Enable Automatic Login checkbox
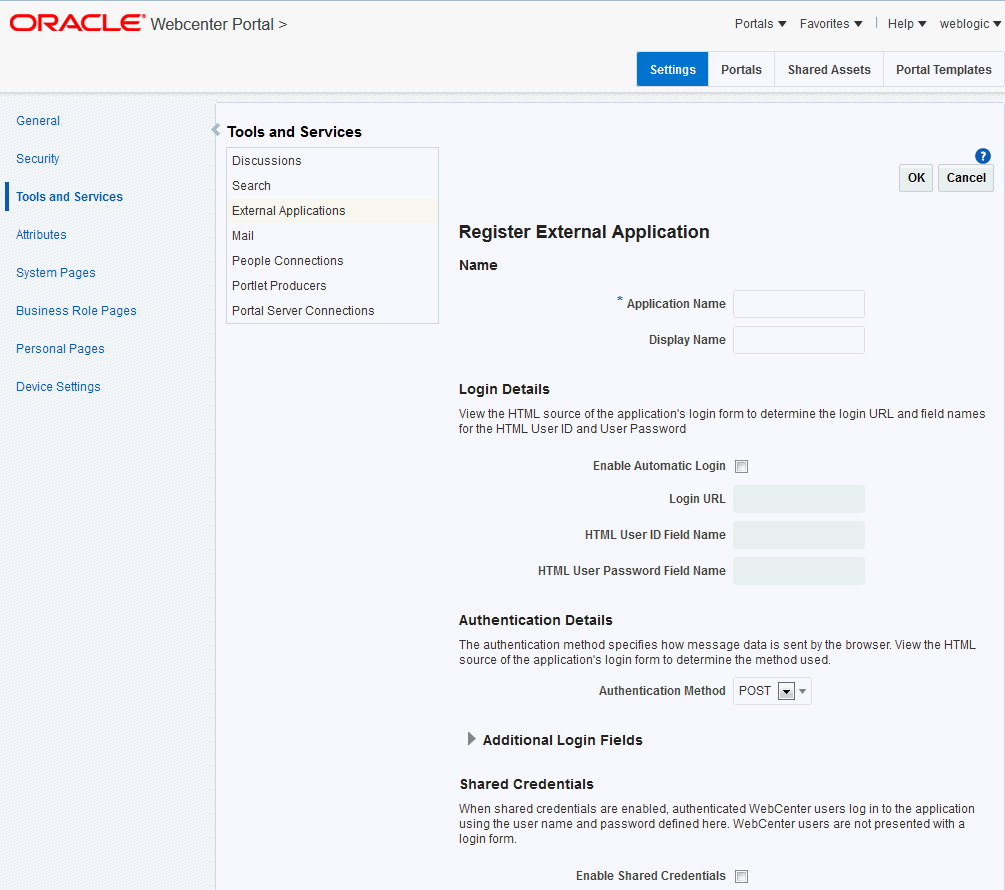The image size is (1005, 890). 741,466
